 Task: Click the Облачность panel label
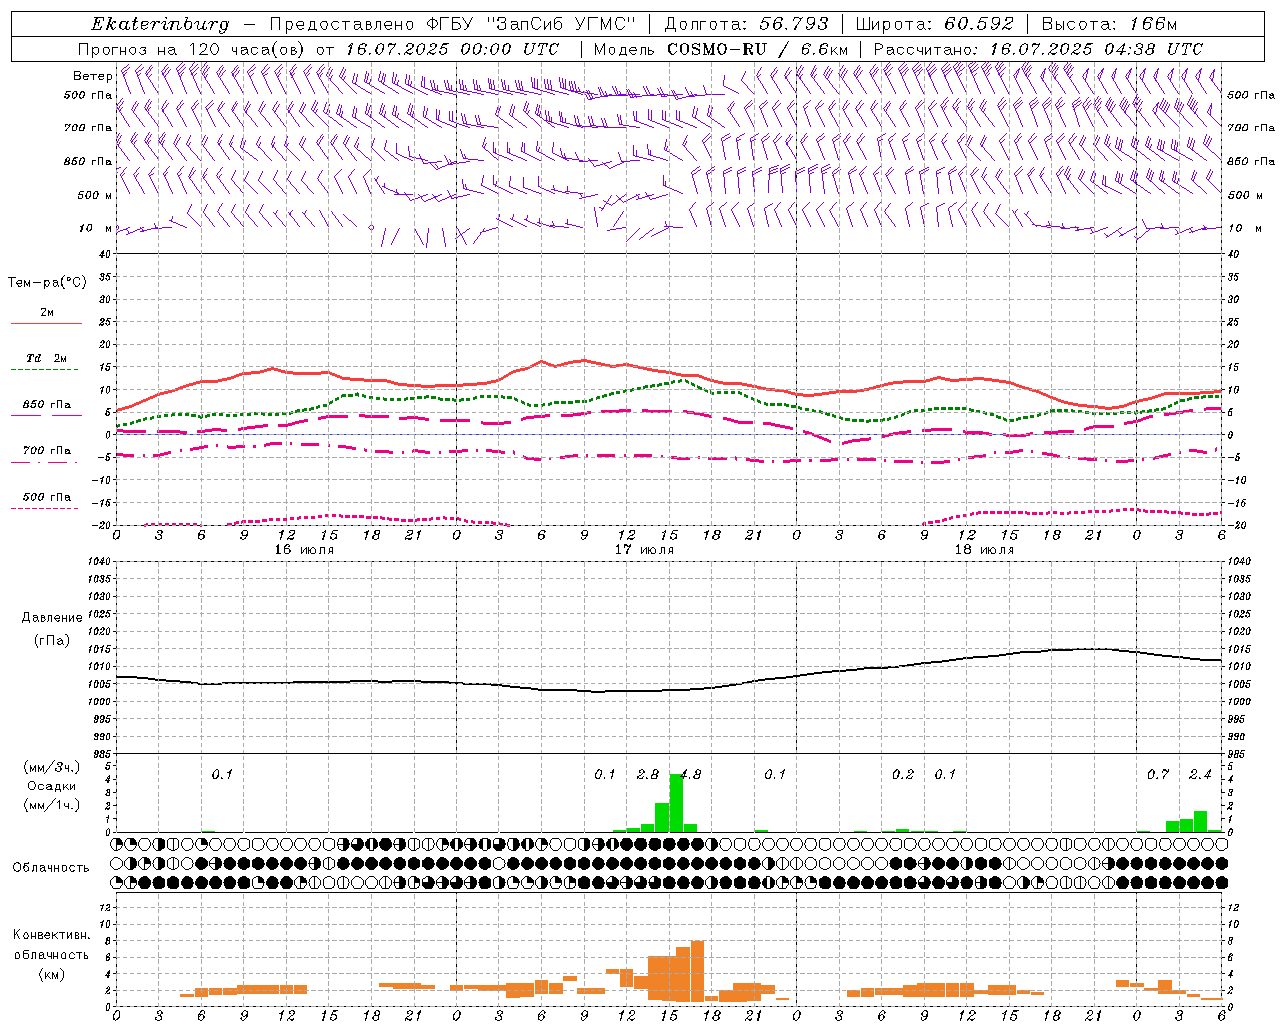pyautogui.click(x=51, y=867)
